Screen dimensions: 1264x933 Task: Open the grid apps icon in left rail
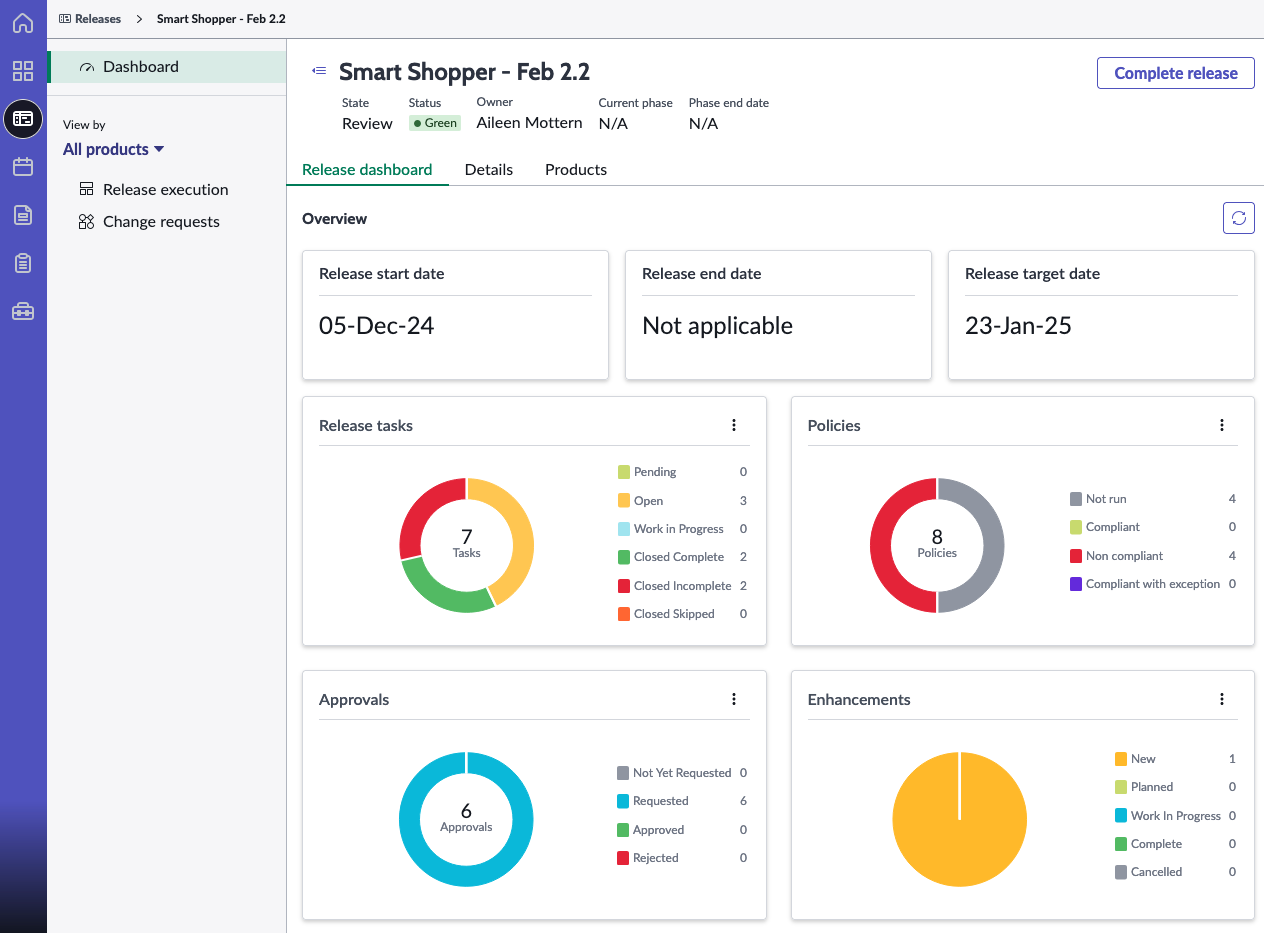(22, 71)
